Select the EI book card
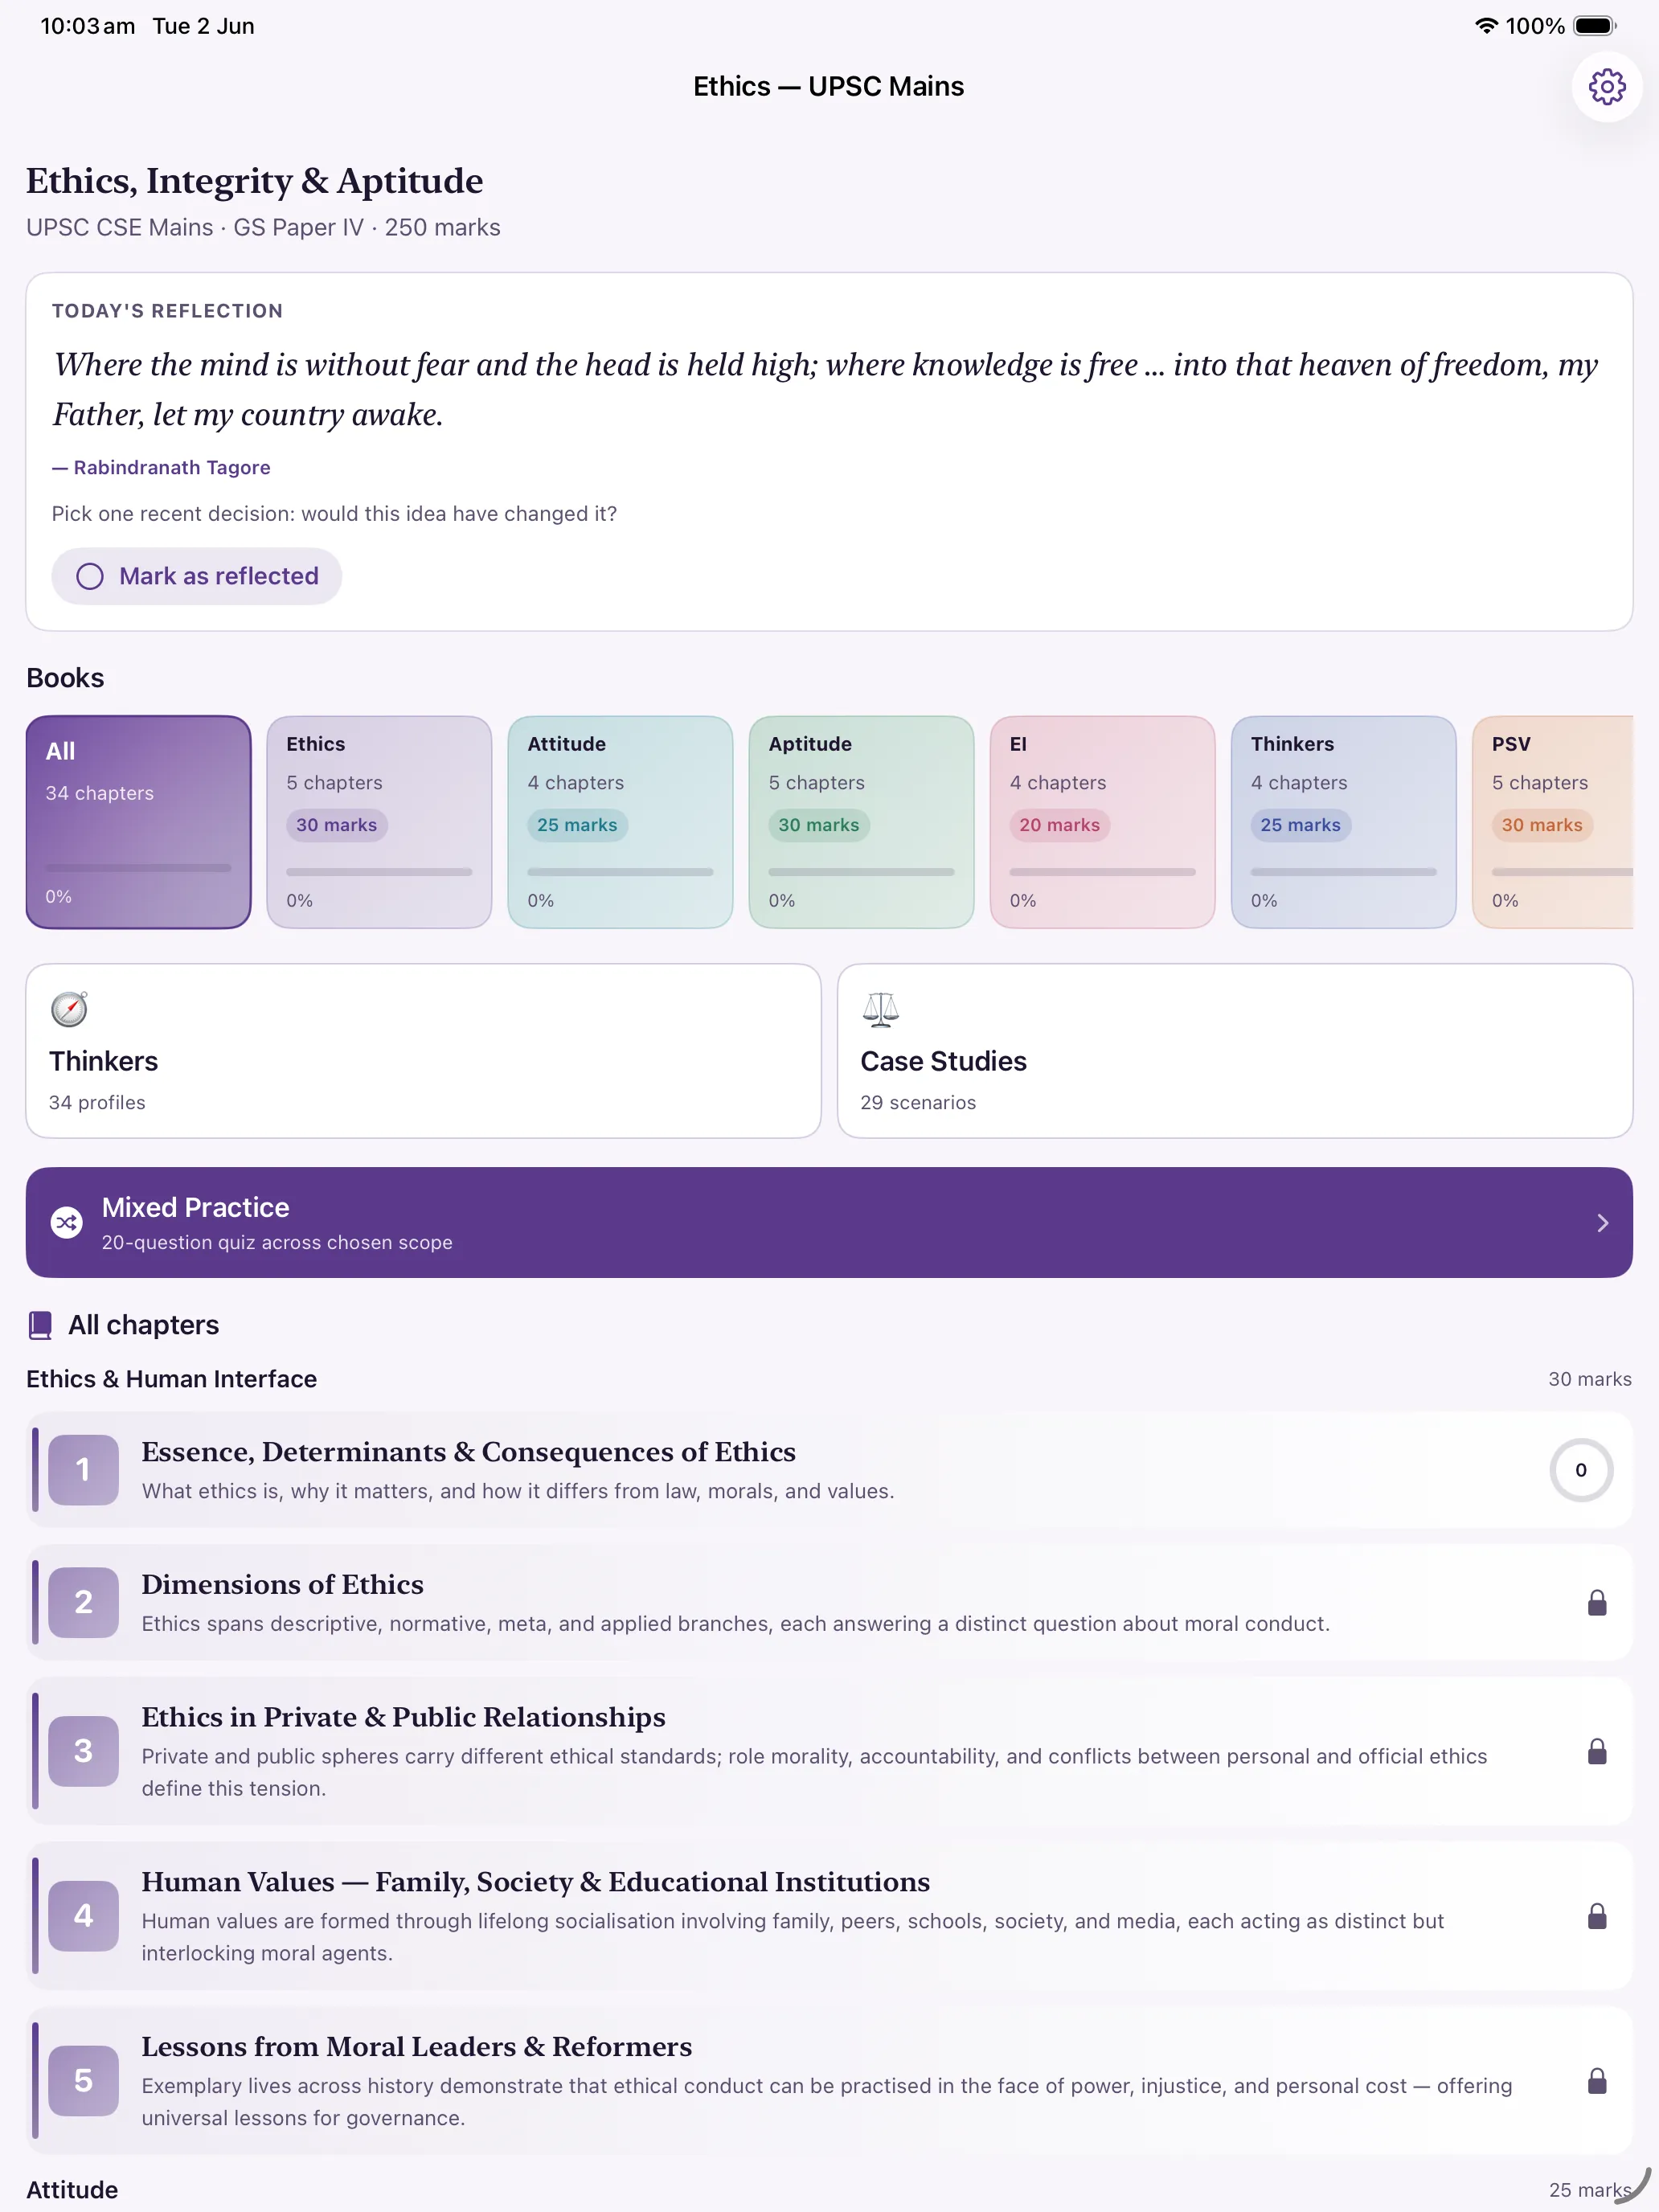This screenshot has width=1659, height=2212. [1103, 822]
